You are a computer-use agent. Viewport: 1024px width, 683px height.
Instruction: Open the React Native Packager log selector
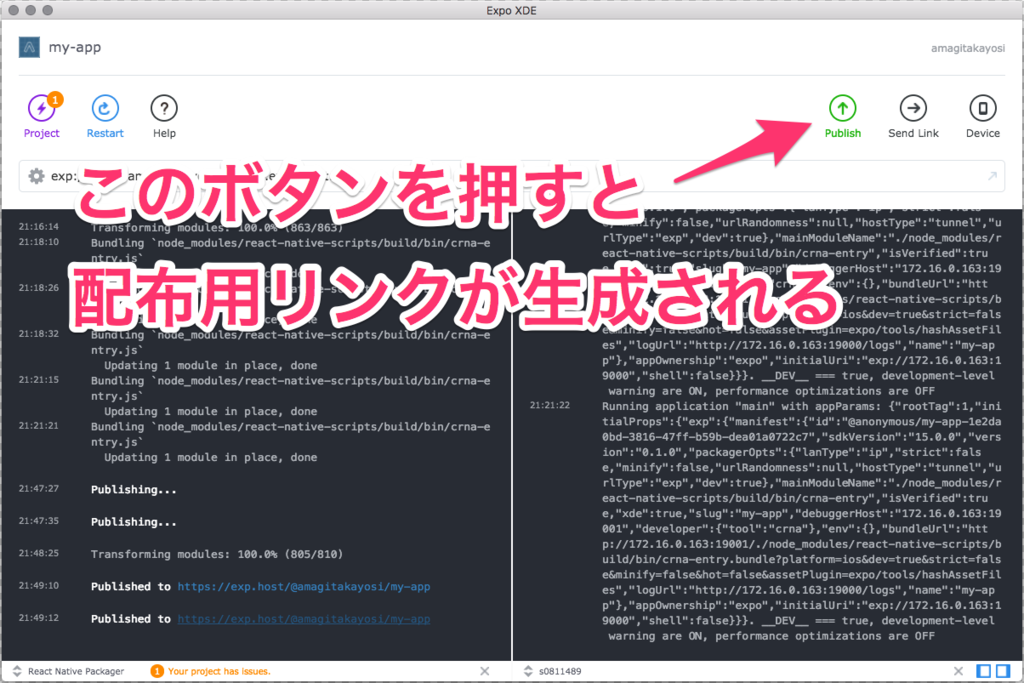(69, 671)
